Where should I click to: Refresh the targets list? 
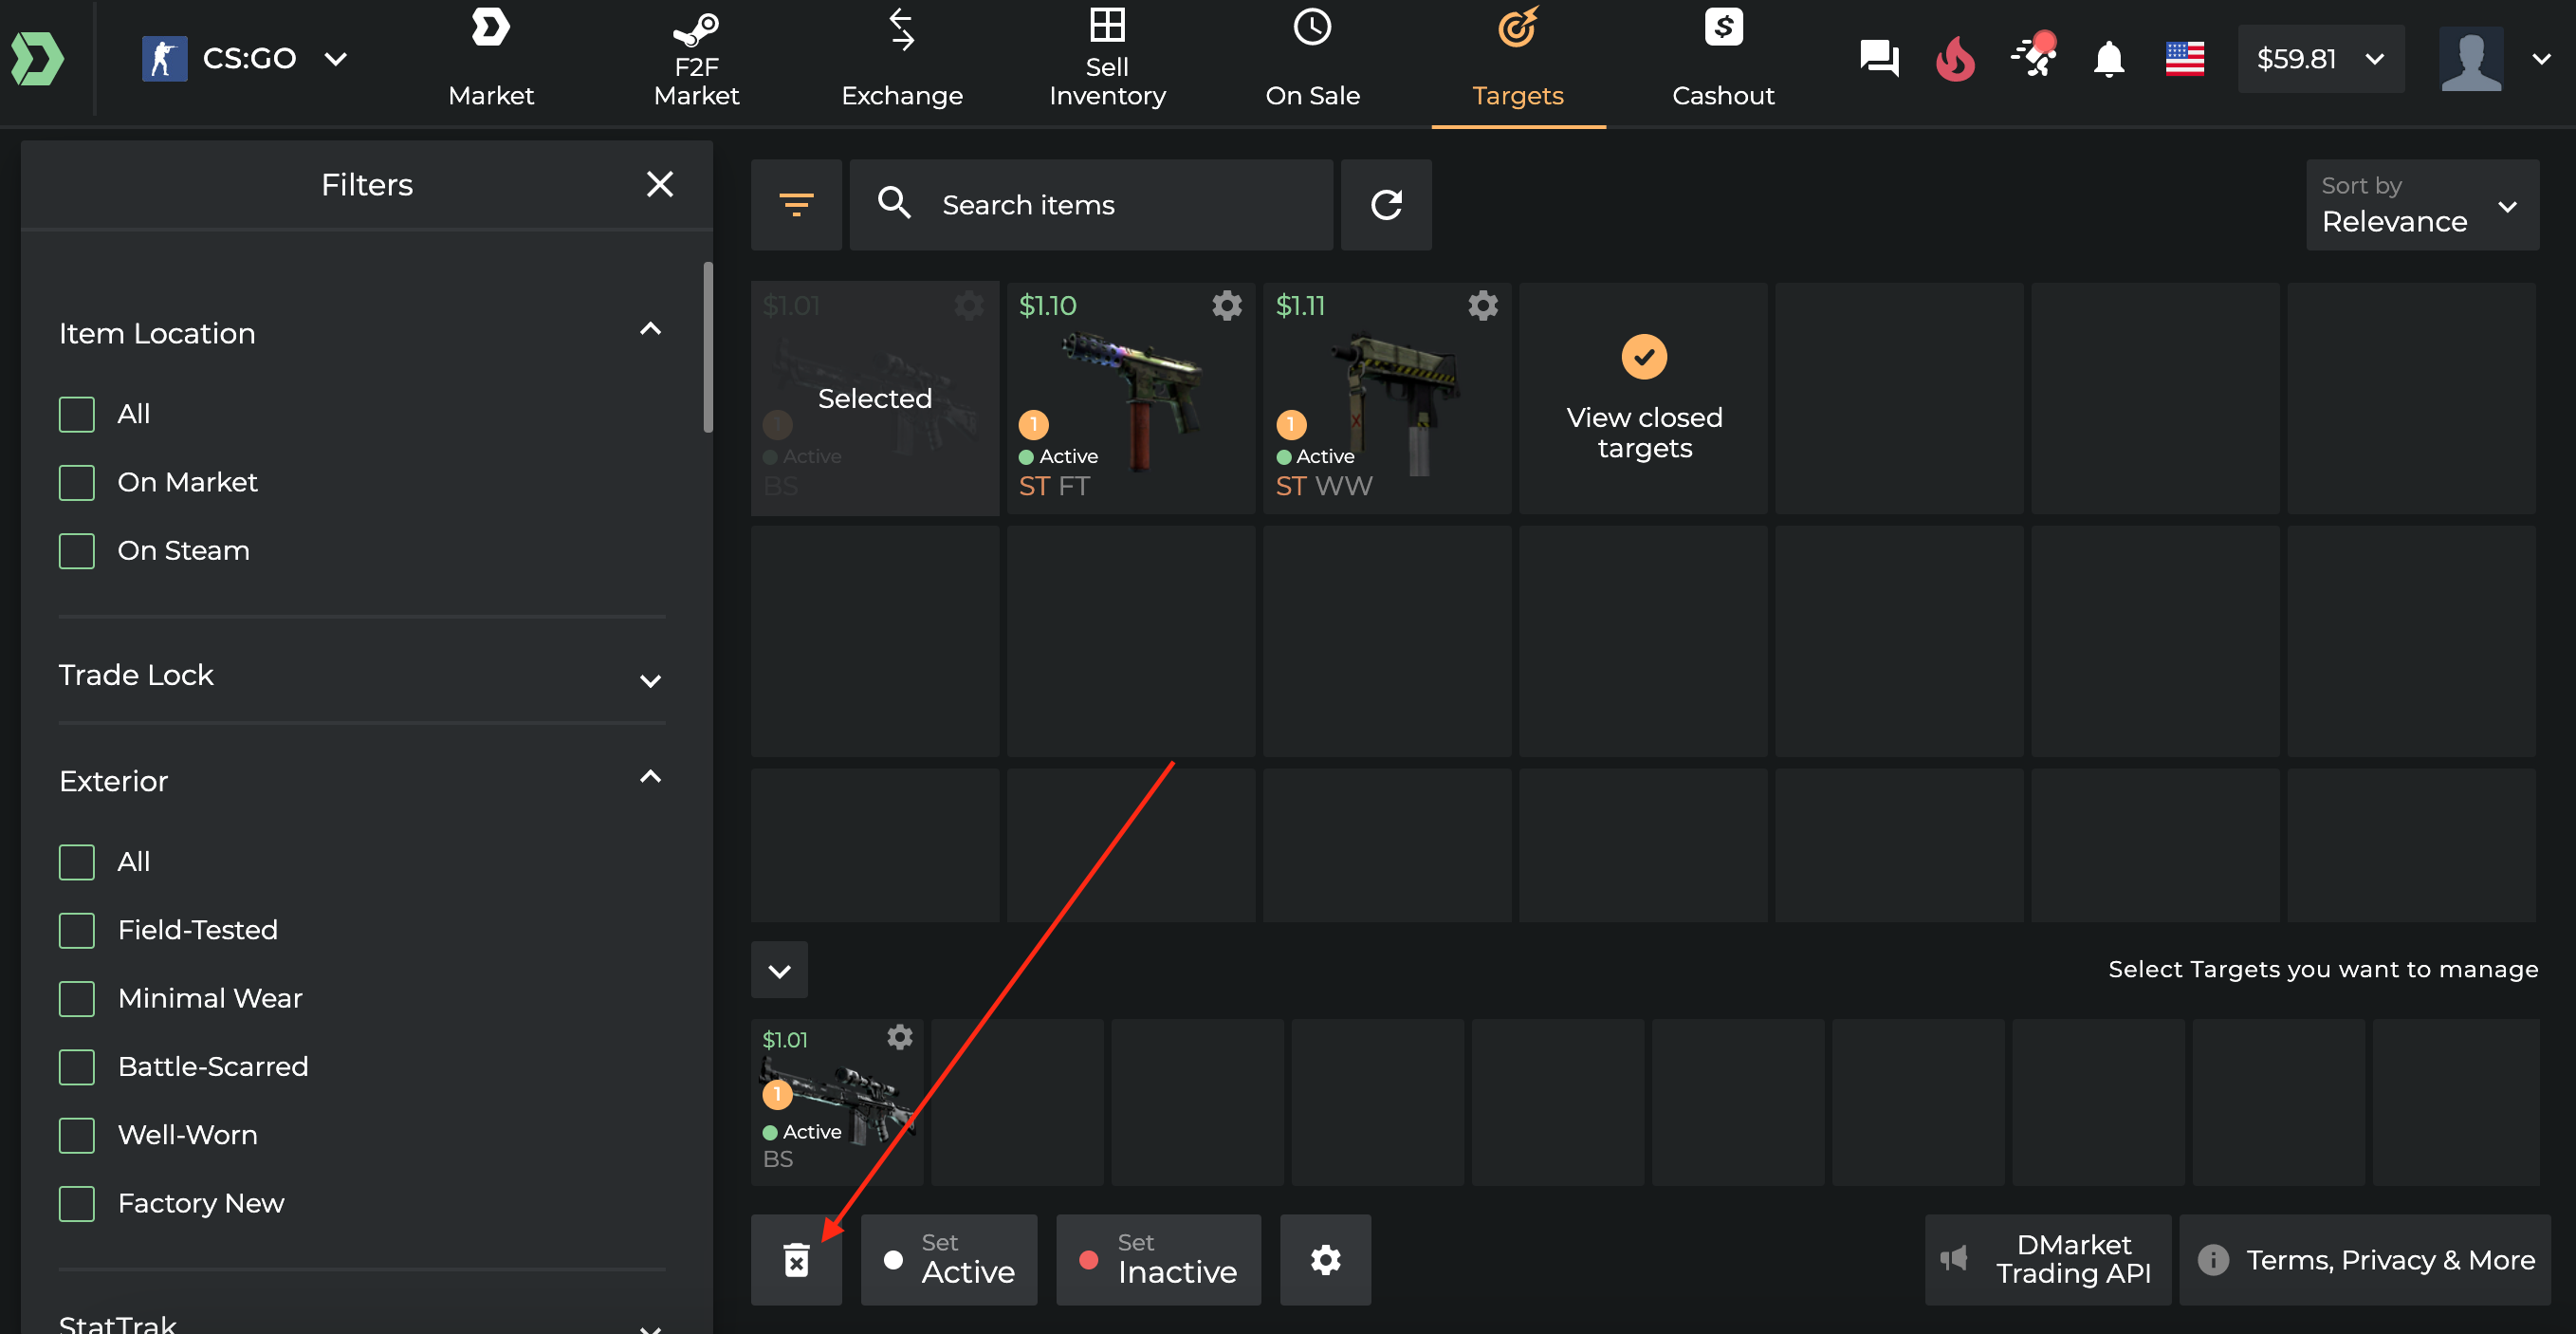coord(1386,205)
